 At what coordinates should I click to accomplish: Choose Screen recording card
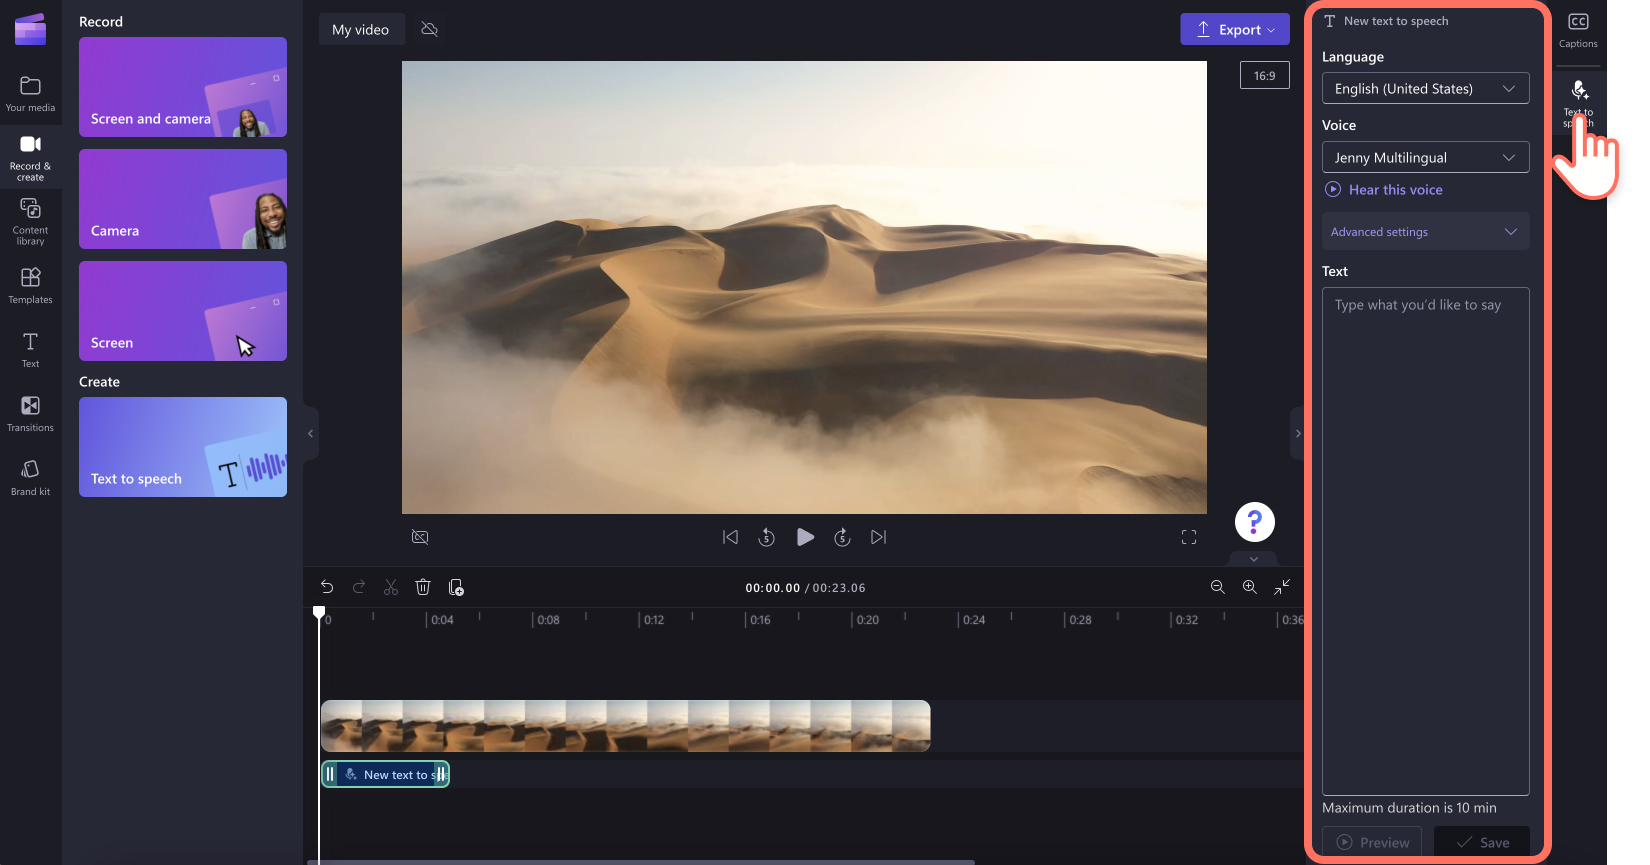tap(183, 311)
